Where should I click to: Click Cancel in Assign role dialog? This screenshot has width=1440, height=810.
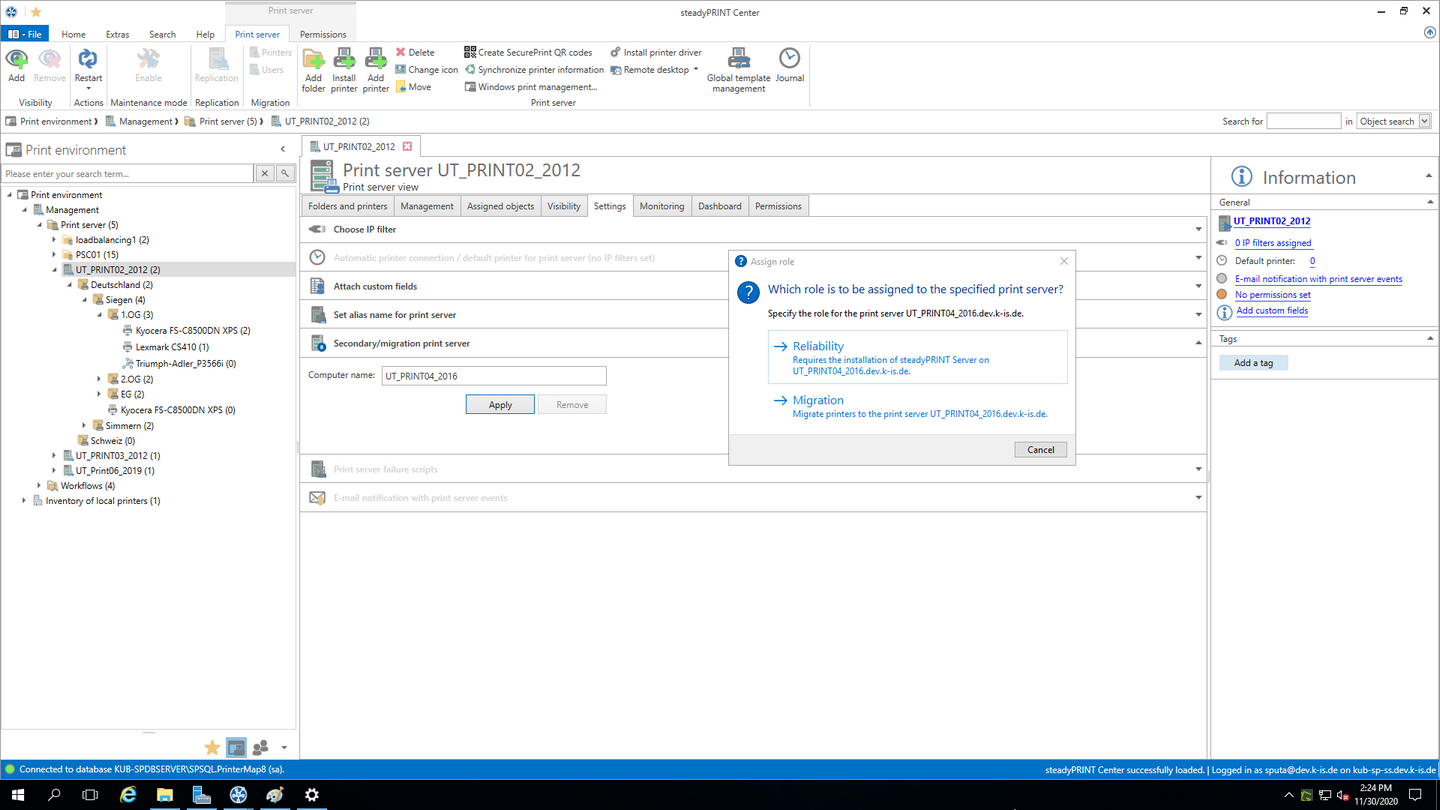click(1040, 449)
